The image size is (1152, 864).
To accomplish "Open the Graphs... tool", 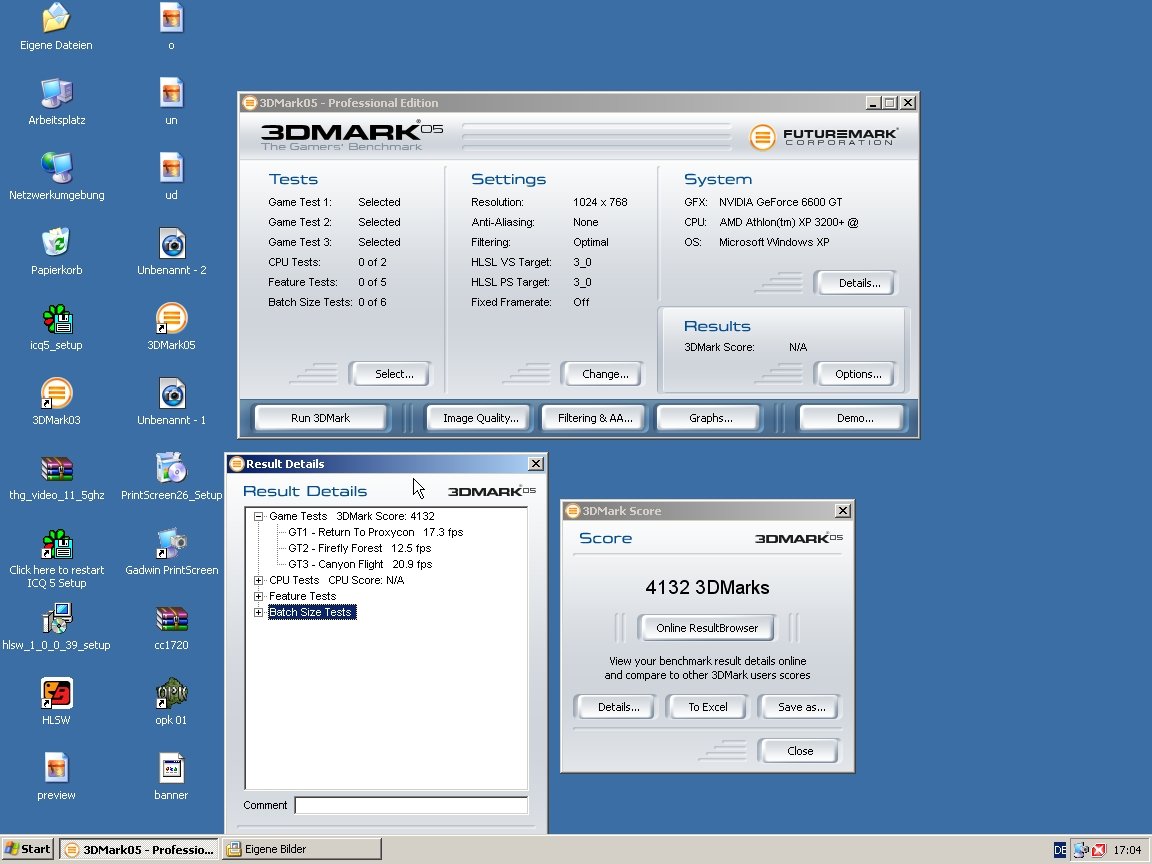I will click(x=710, y=418).
